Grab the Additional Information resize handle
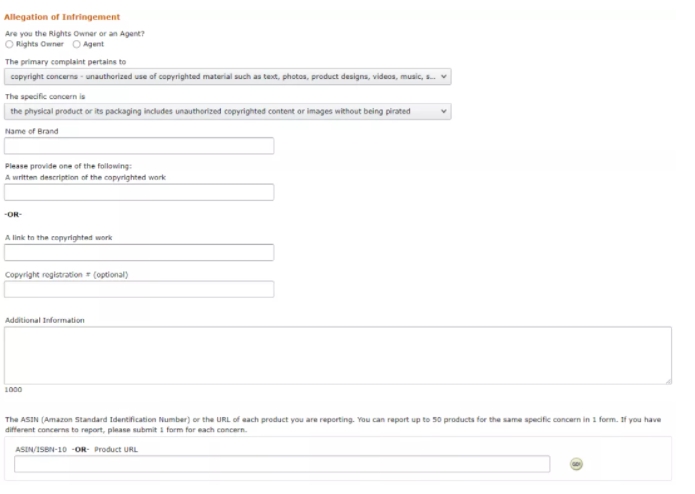This screenshot has height=494, width=695. click(668, 380)
